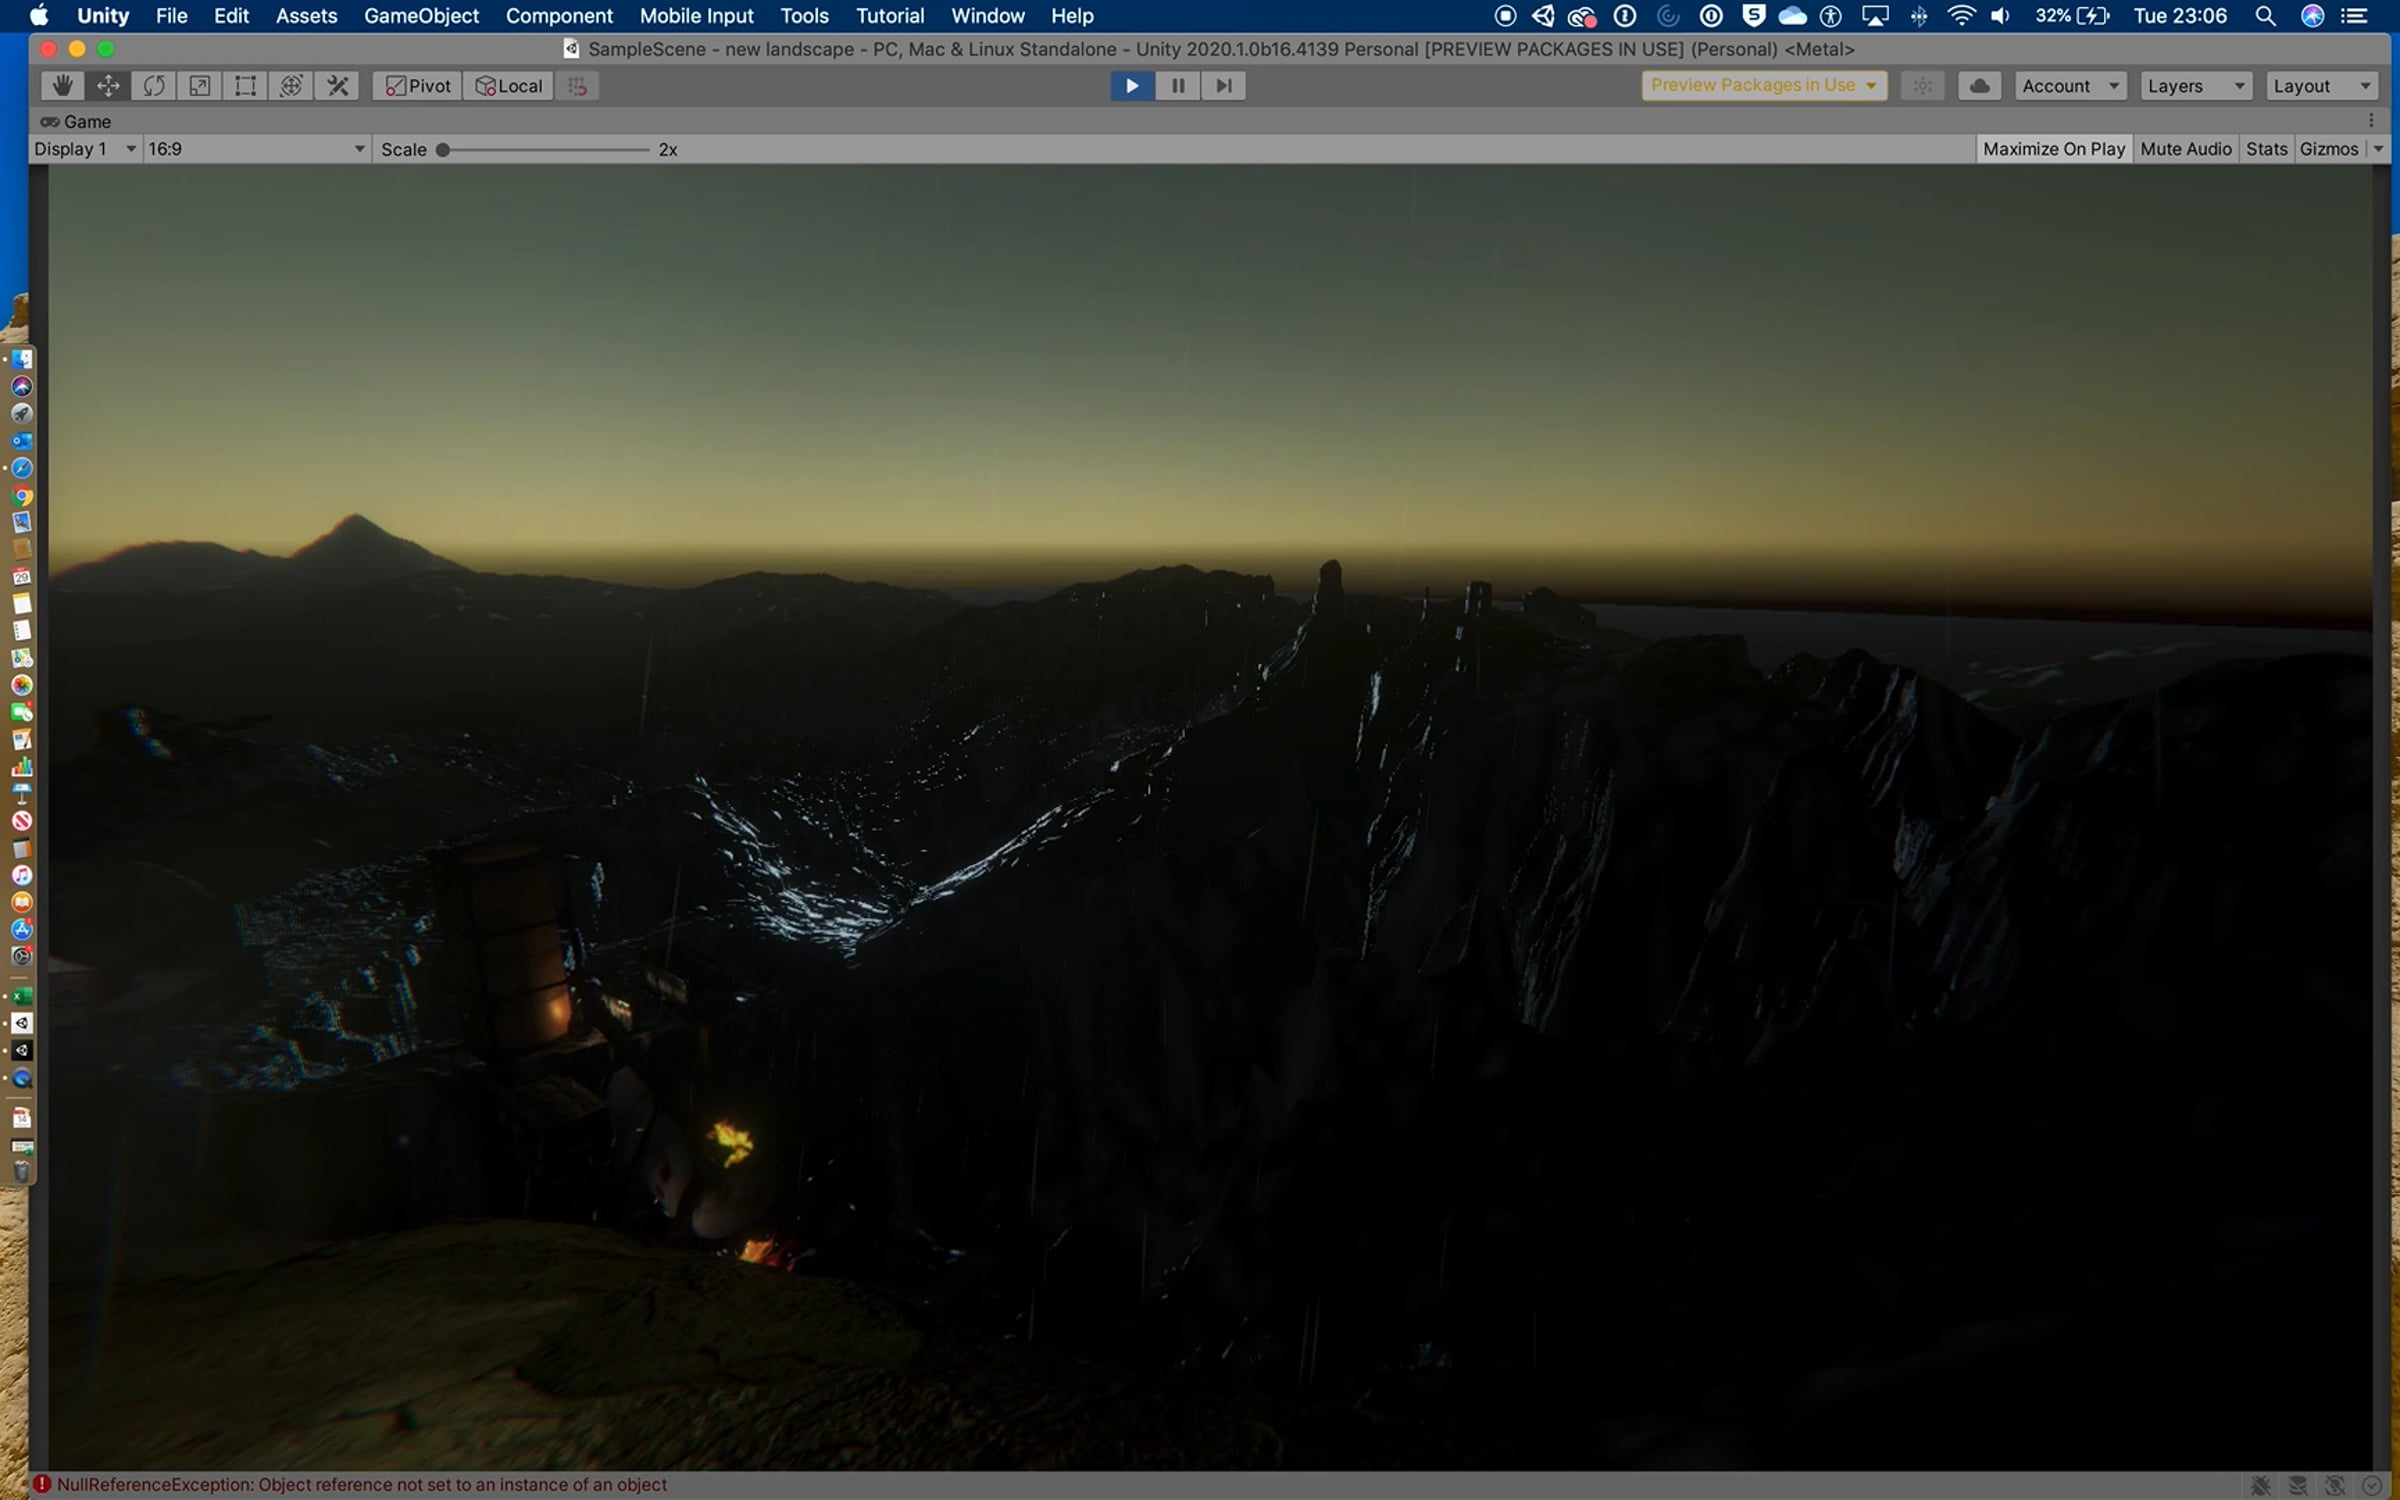
Task: Adjust the Scale slider
Action: 443,150
